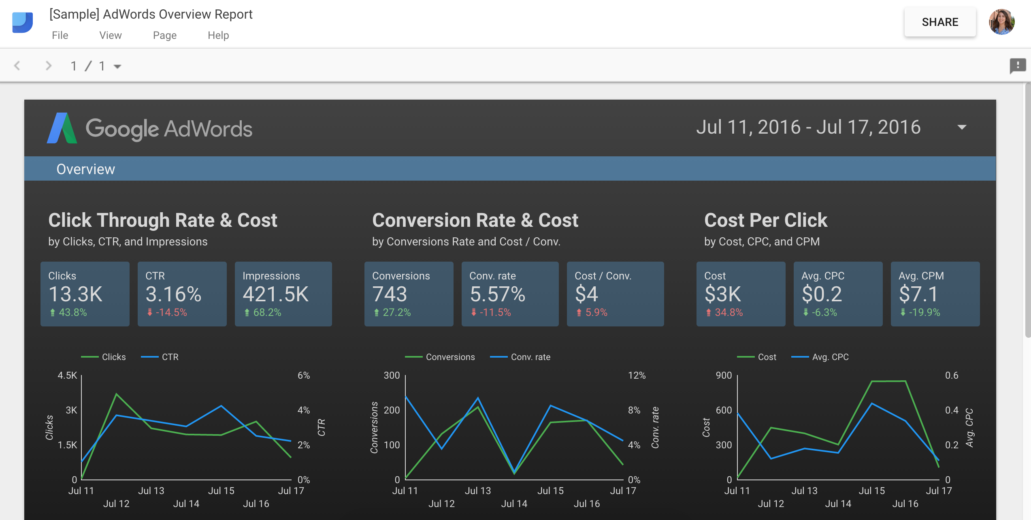Toggle the Conv. rate legend entry

pyautogui.click(x=521, y=357)
